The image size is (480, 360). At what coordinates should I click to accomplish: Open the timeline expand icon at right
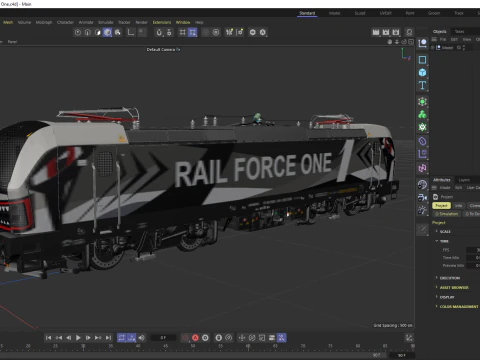click(x=409, y=338)
